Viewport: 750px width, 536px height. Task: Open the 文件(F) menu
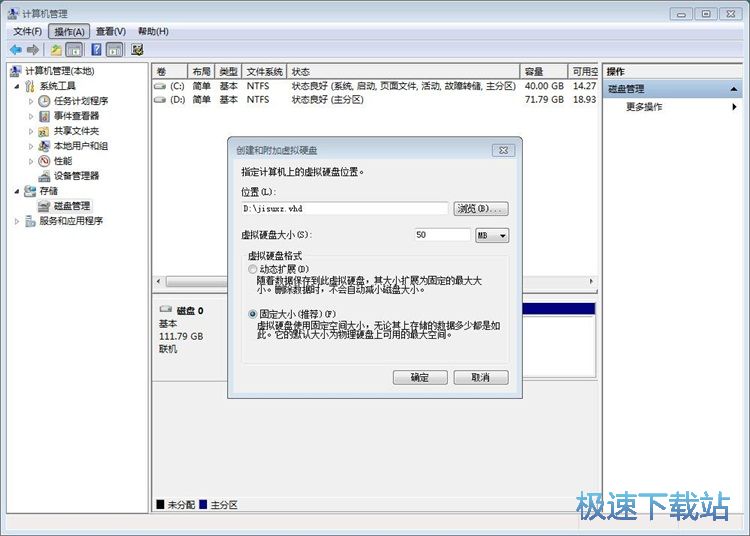27,32
